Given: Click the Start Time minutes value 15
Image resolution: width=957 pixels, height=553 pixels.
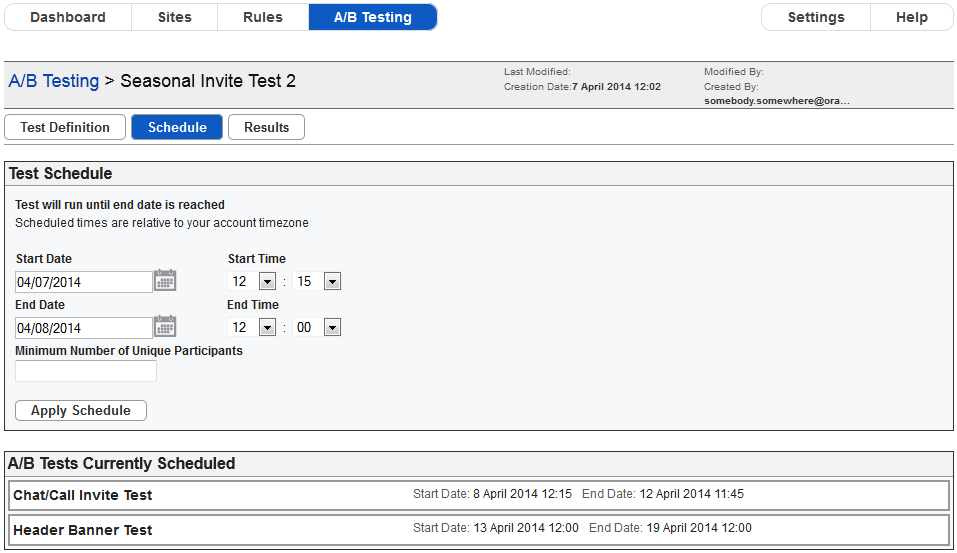Looking at the screenshot, I should pyautogui.click(x=304, y=281).
